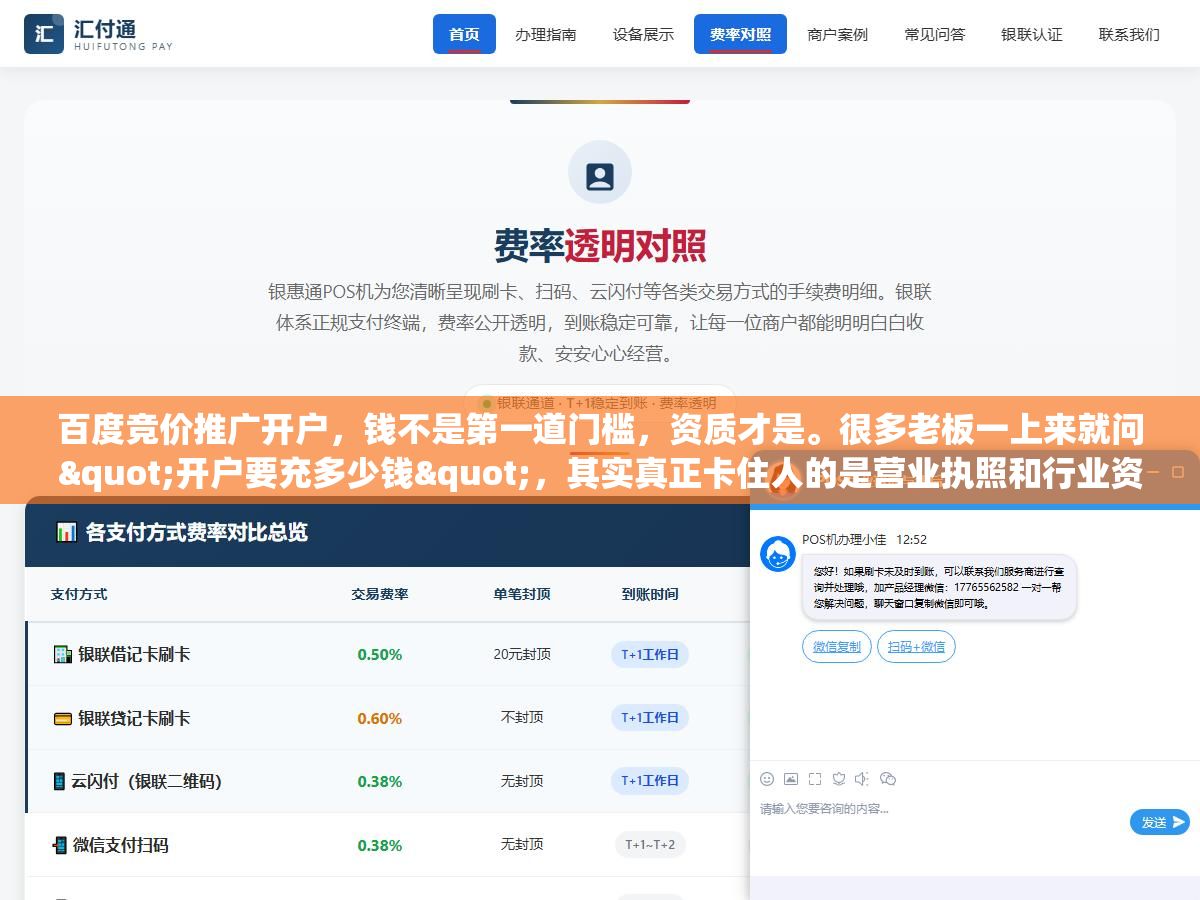Toggle the chat sound speaker icon
Screen dimensions: 1200x900
862,778
